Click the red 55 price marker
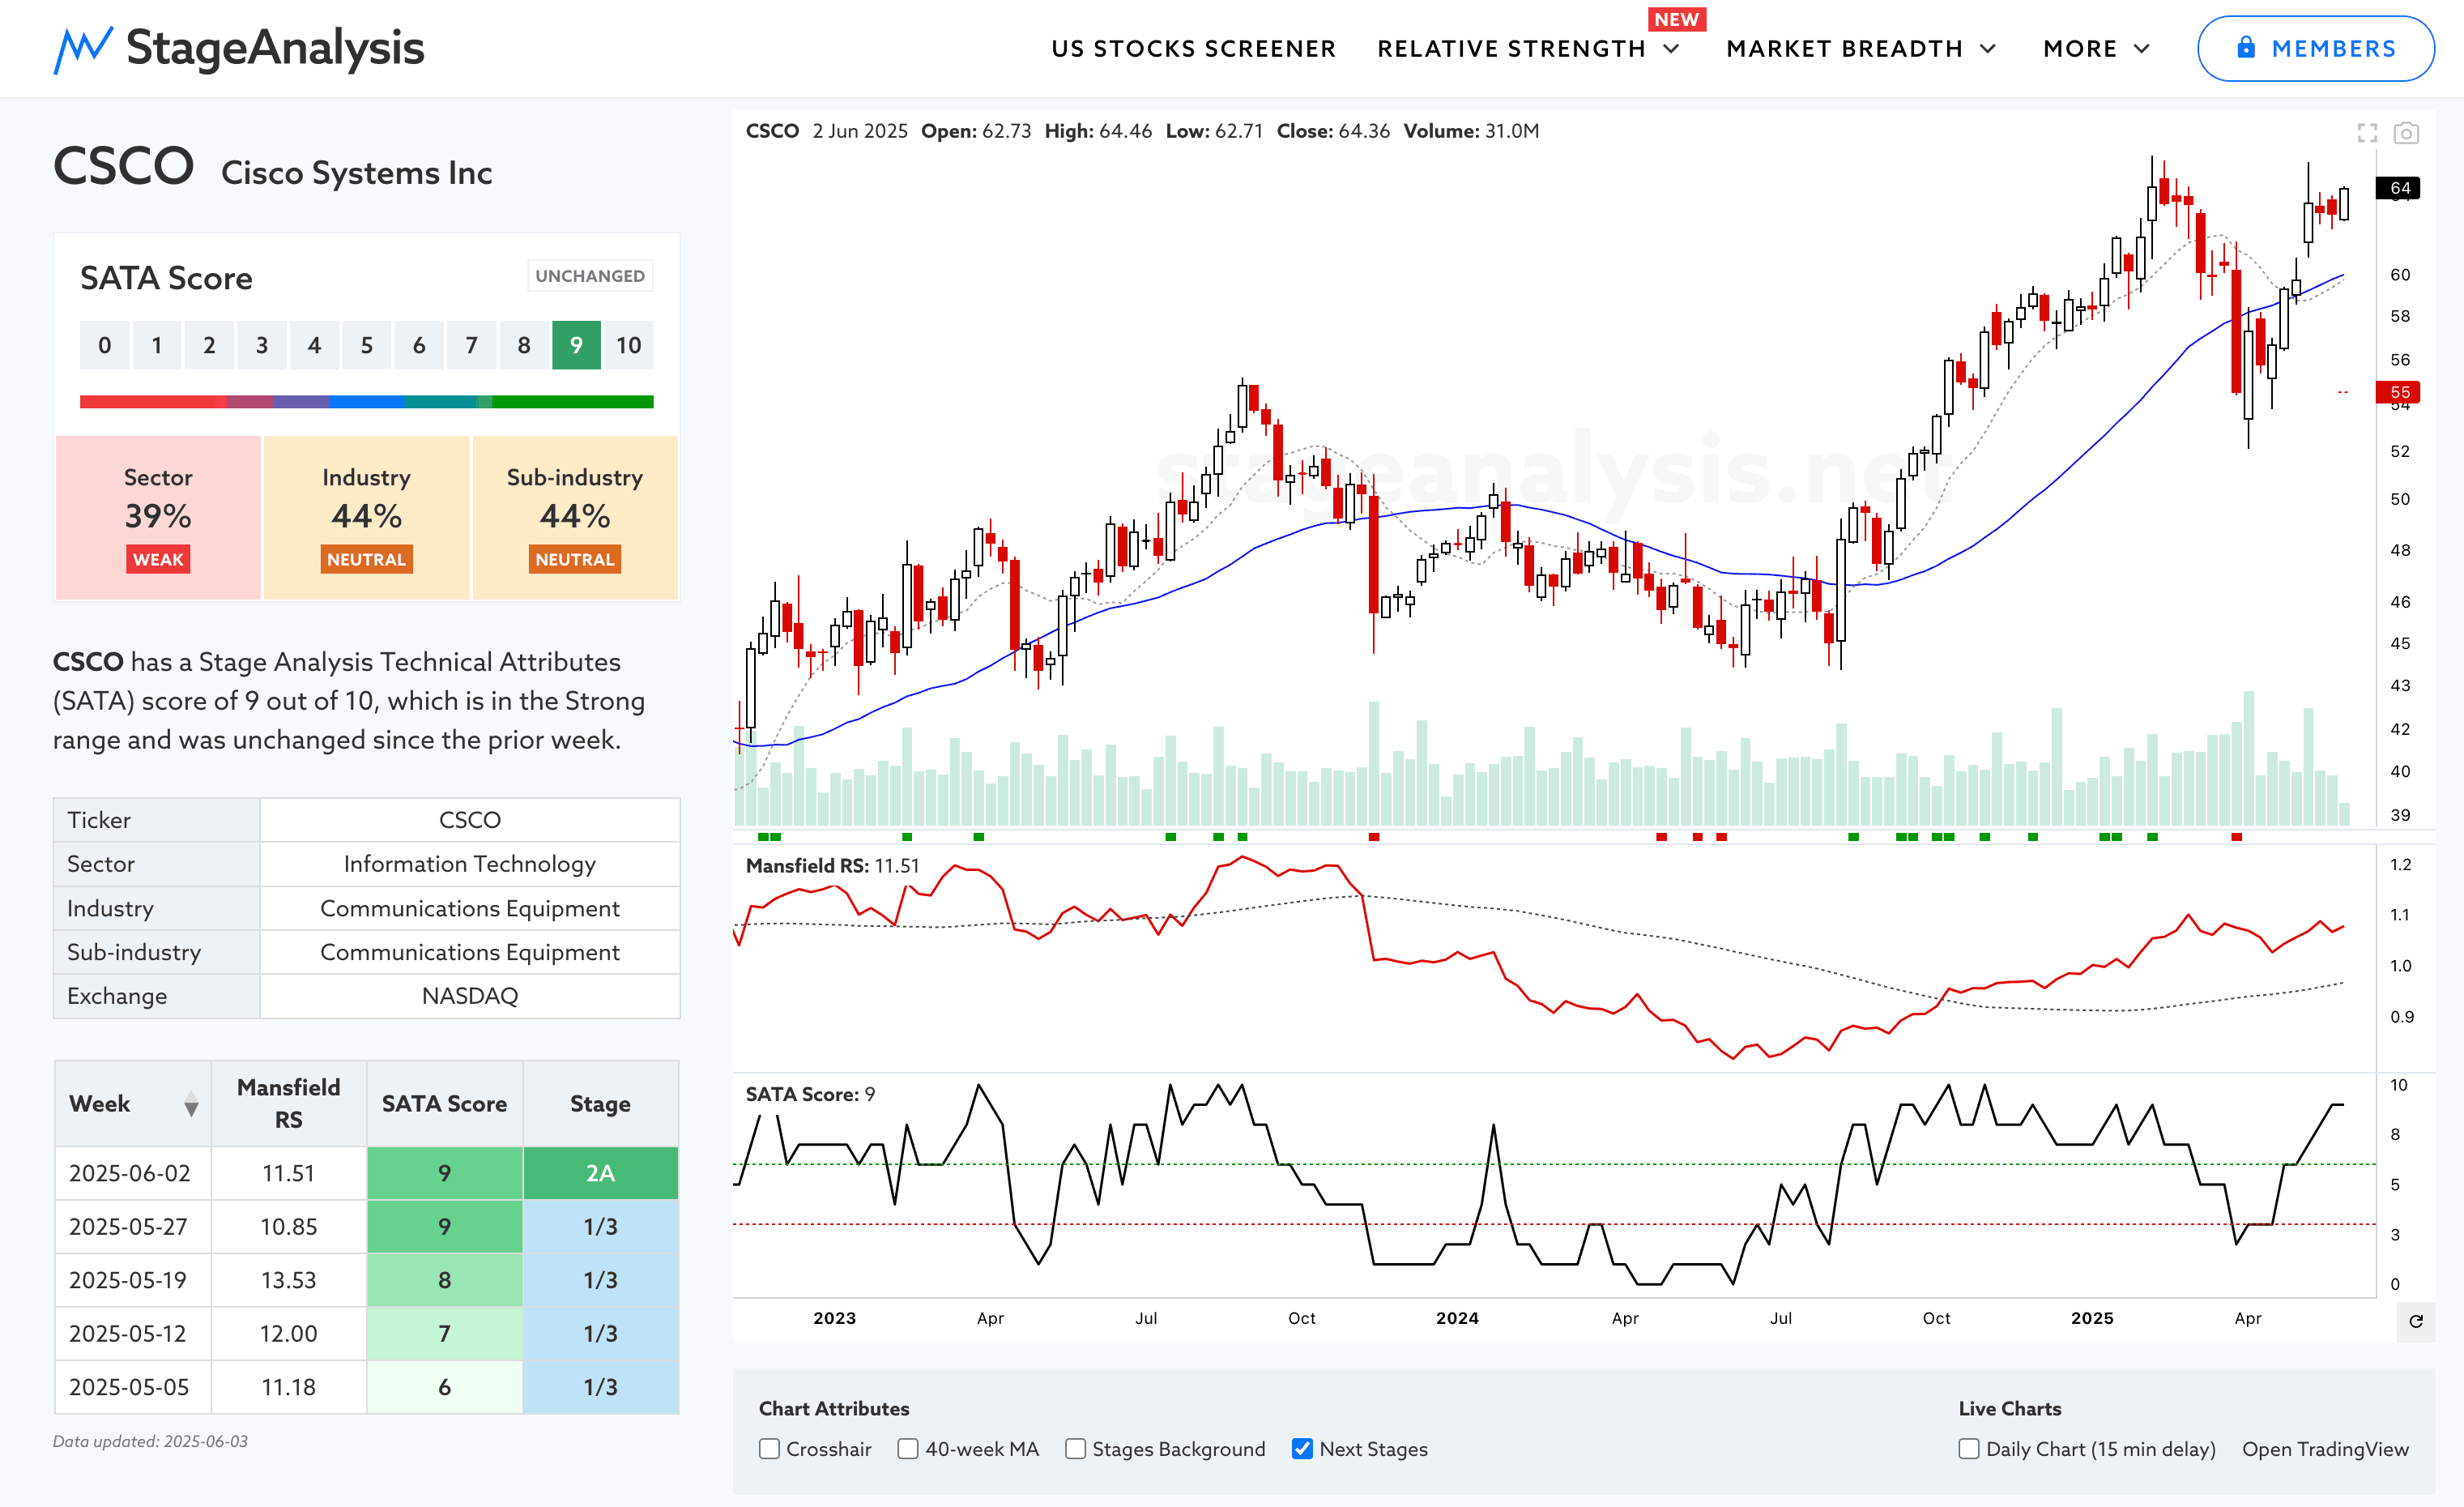Viewport: 2464px width, 1507px height. pyautogui.click(x=2399, y=392)
